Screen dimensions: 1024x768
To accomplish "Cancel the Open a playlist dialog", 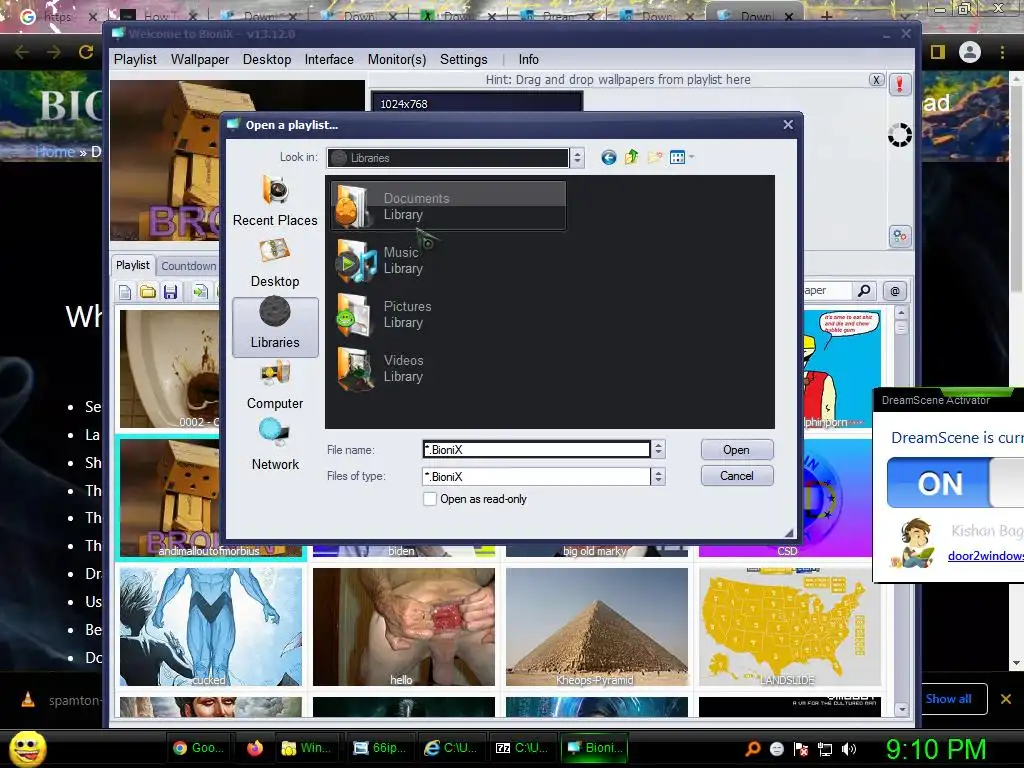I will 737,476.
